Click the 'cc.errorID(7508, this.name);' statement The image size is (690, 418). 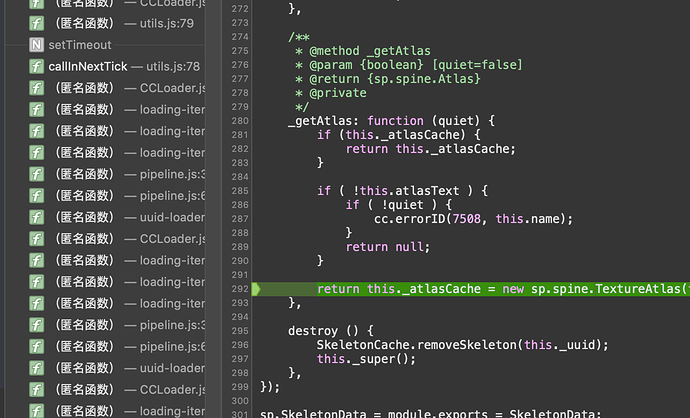[x=473, y=219]
